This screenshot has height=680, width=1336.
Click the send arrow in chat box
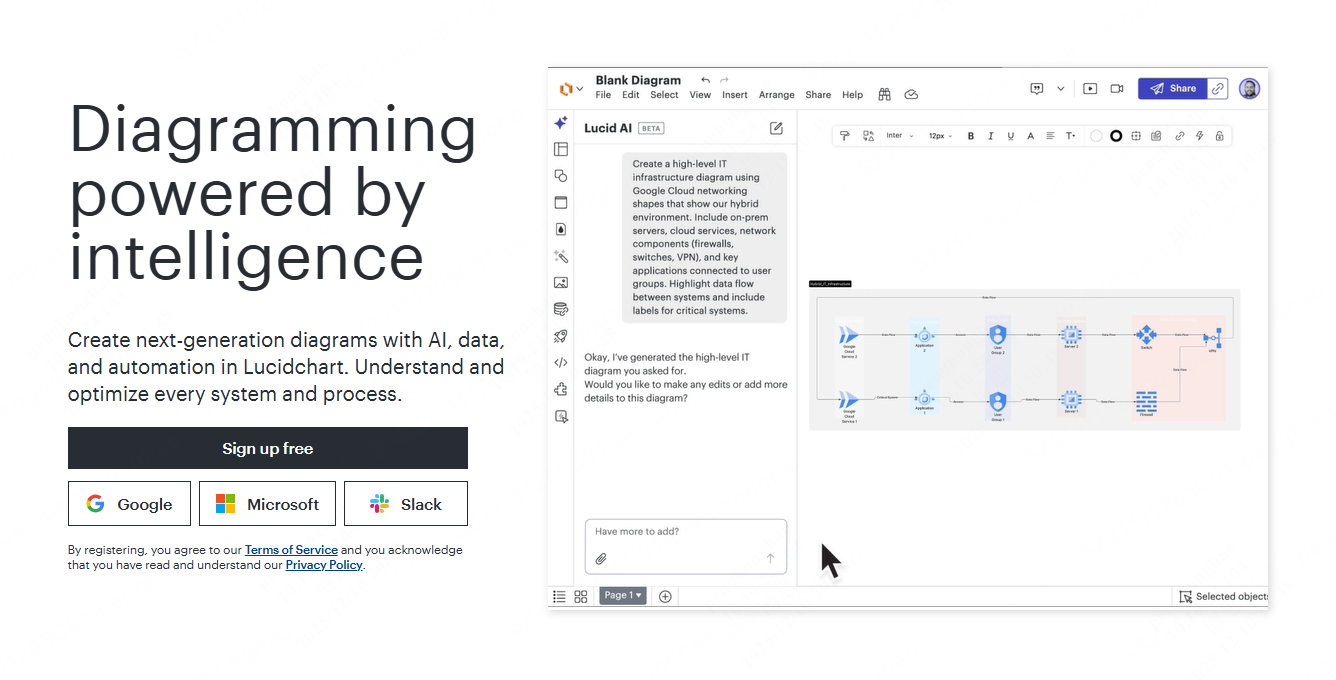770,559
